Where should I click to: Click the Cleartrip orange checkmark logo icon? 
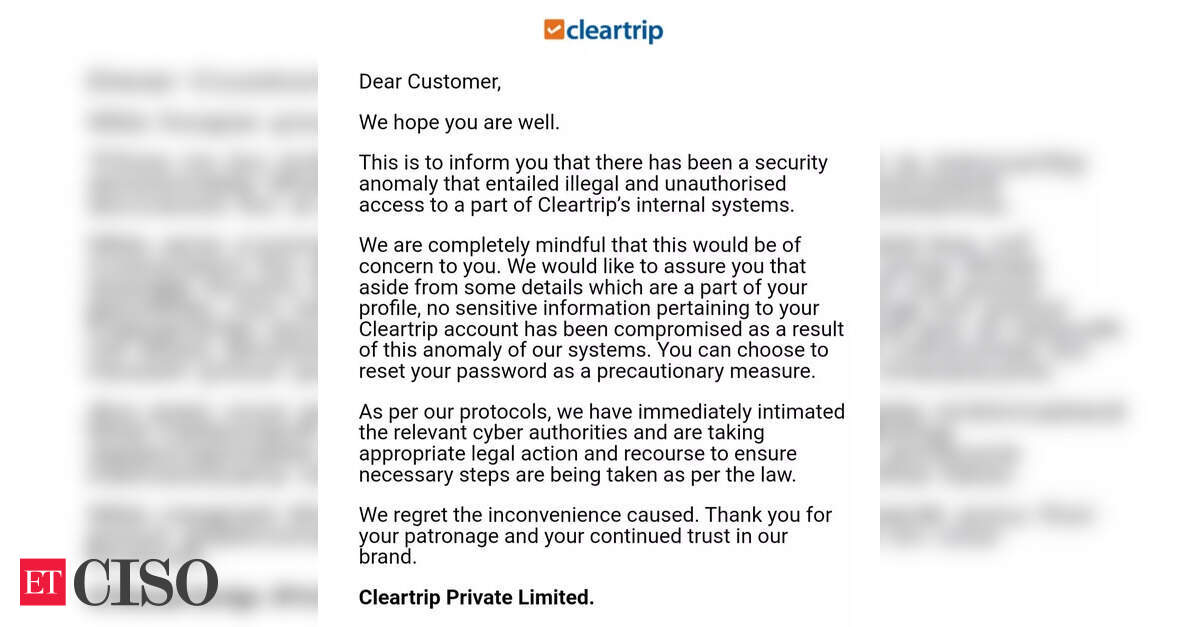(554, 29)
